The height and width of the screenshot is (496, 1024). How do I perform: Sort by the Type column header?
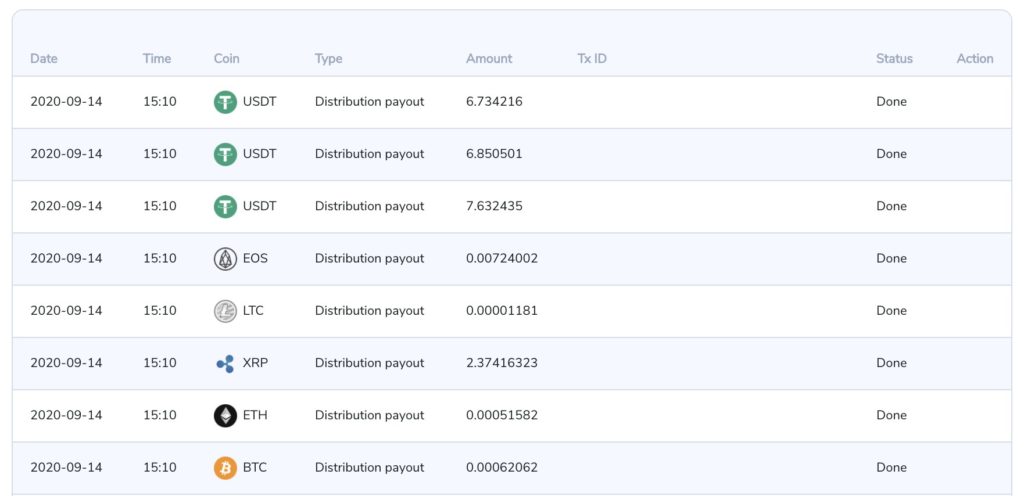[328, 59]
